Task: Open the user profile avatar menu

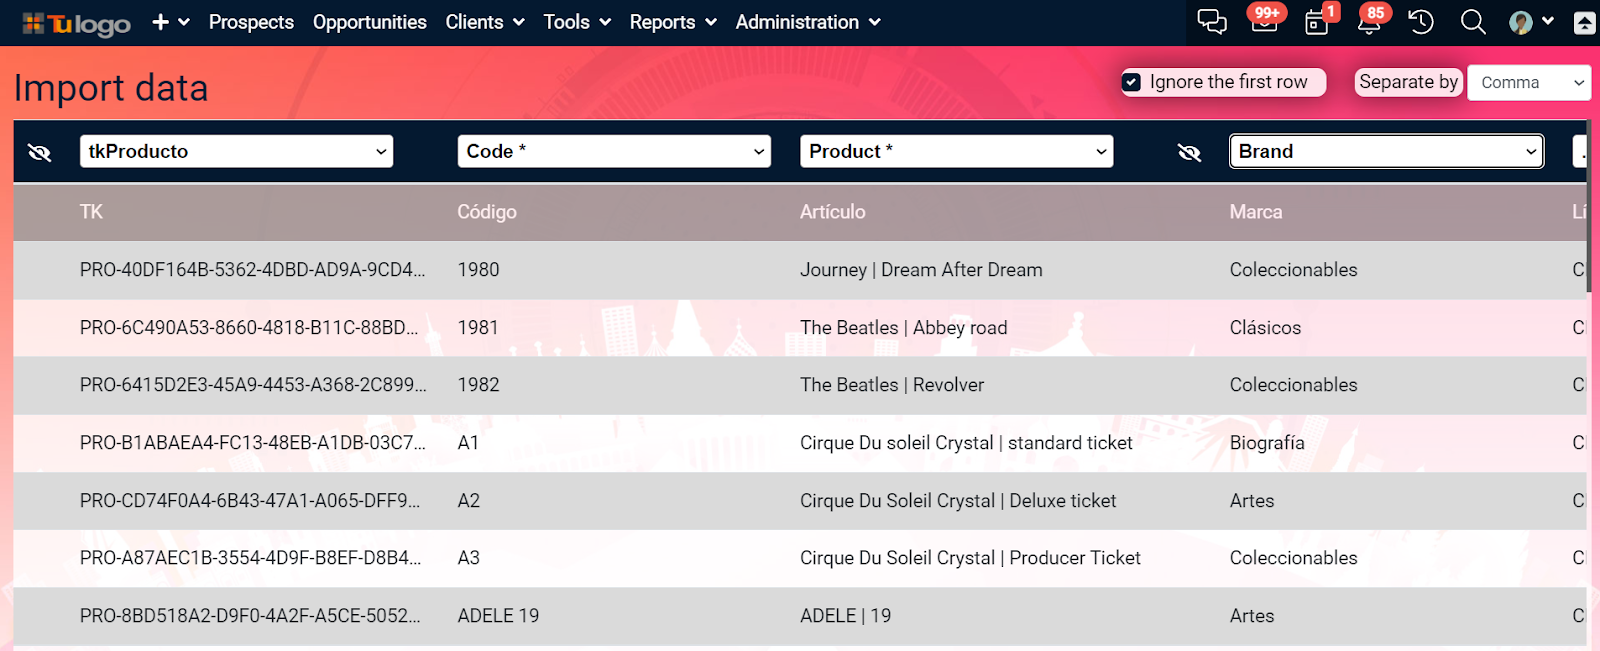Action: coord(1531,22)
